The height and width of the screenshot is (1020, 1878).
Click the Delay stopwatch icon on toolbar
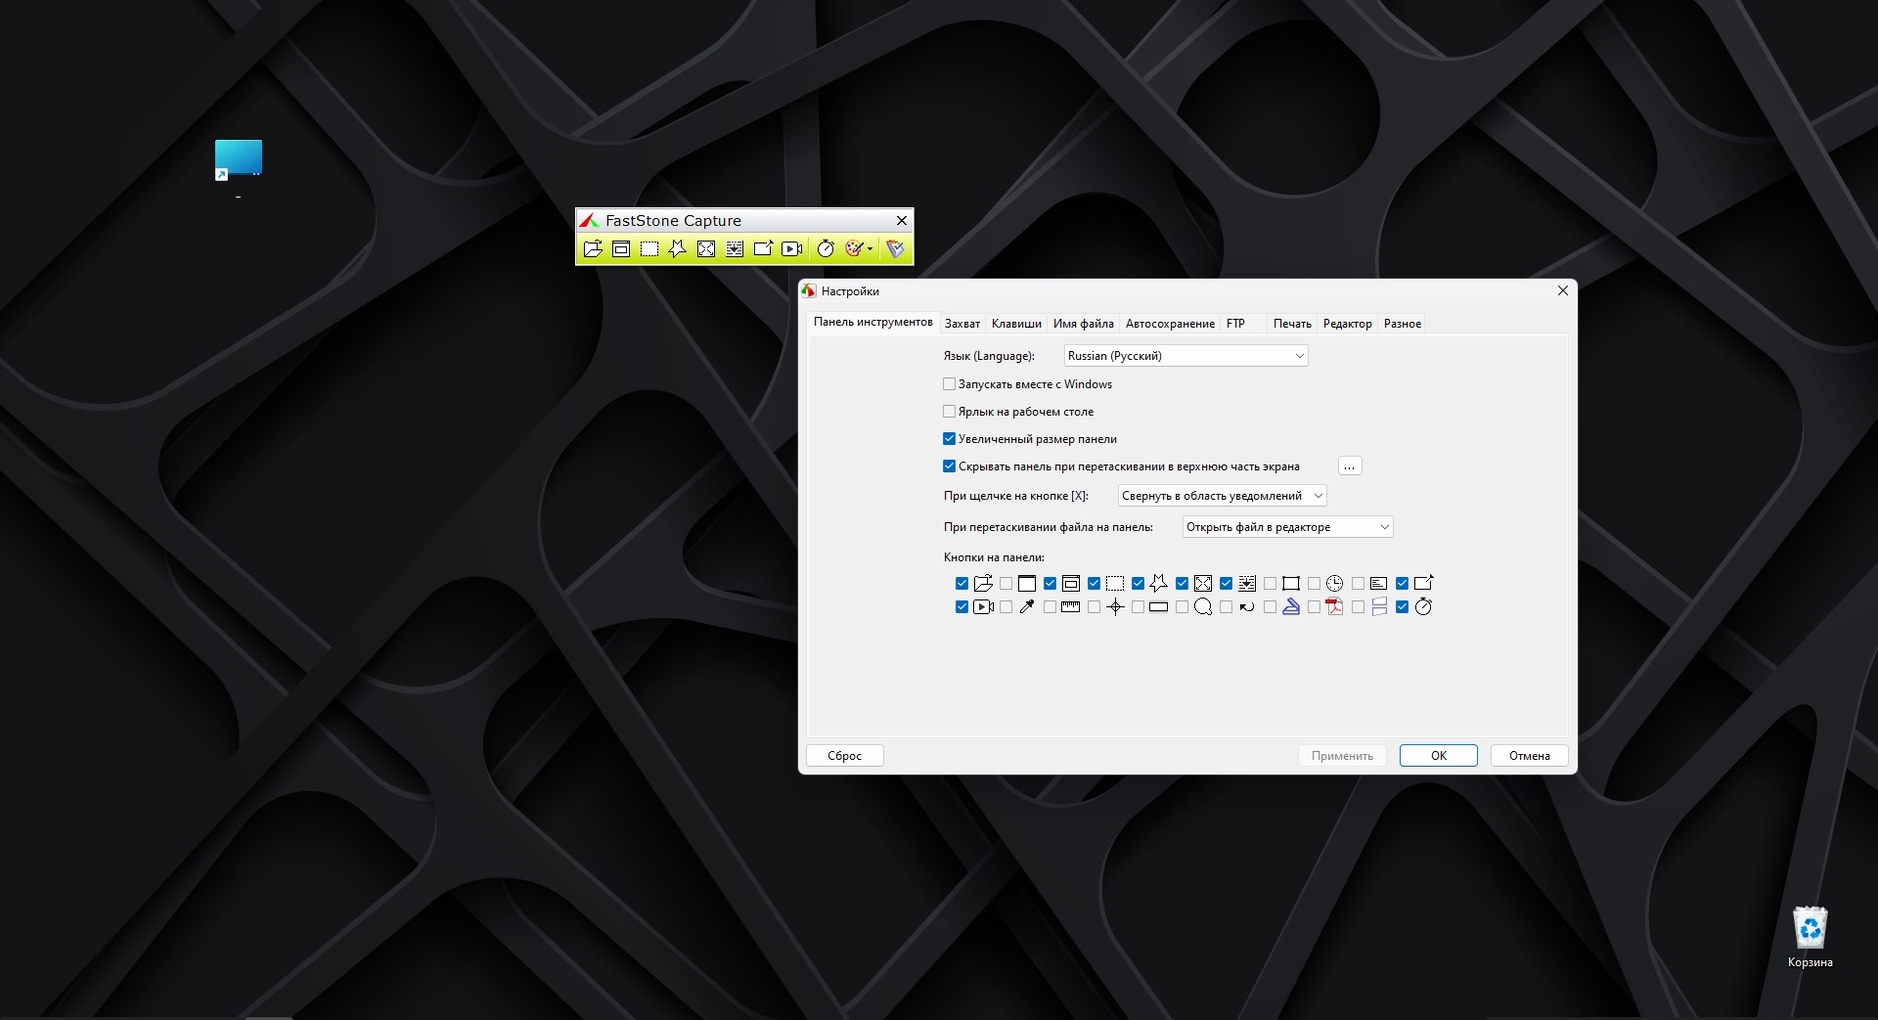825,249
